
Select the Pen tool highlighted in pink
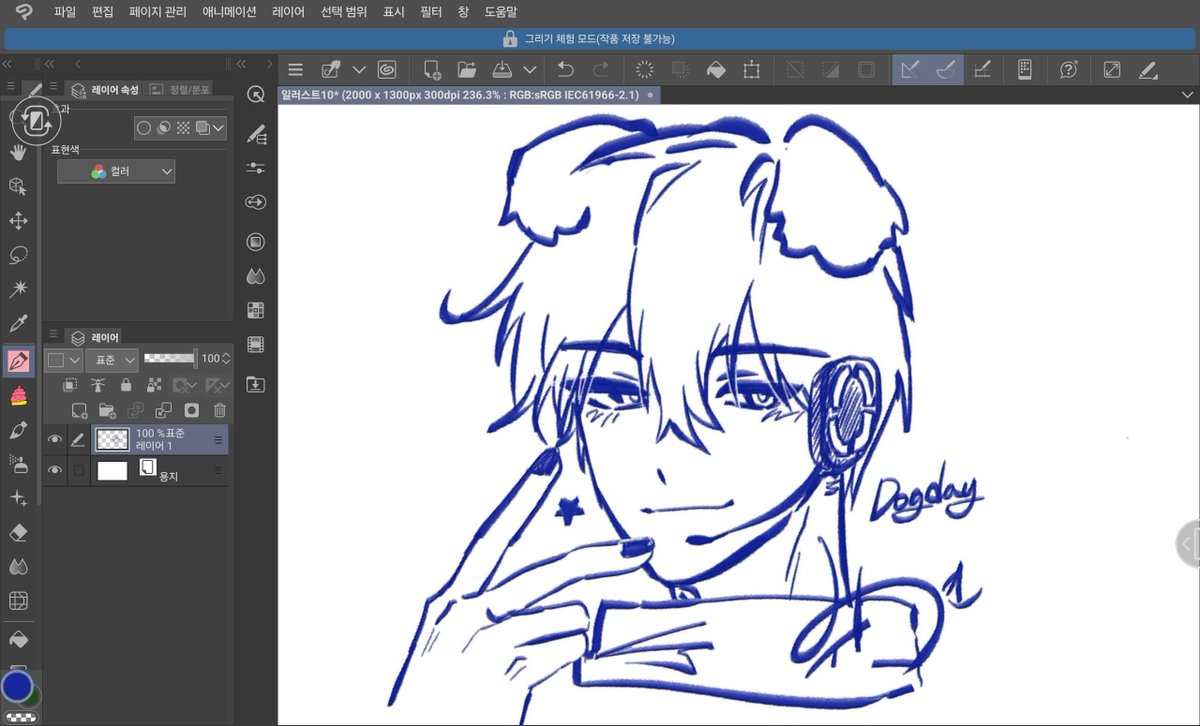click(18, 360)
